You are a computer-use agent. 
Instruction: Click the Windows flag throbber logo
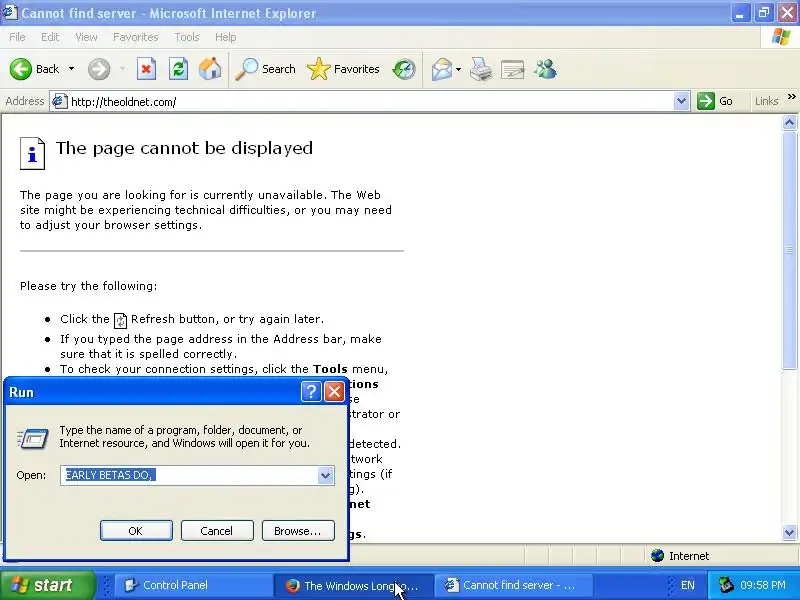781,37
